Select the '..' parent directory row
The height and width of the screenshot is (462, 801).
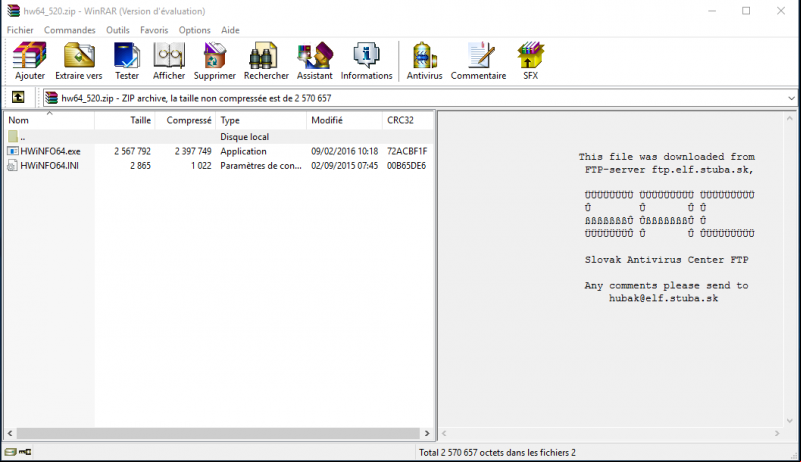(219, 136)
